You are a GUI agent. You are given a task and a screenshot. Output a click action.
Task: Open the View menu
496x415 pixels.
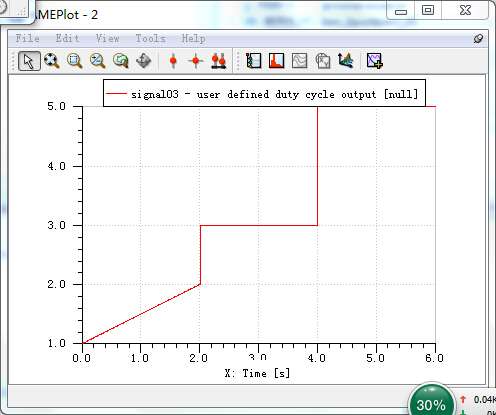click(x=107, y=38)
